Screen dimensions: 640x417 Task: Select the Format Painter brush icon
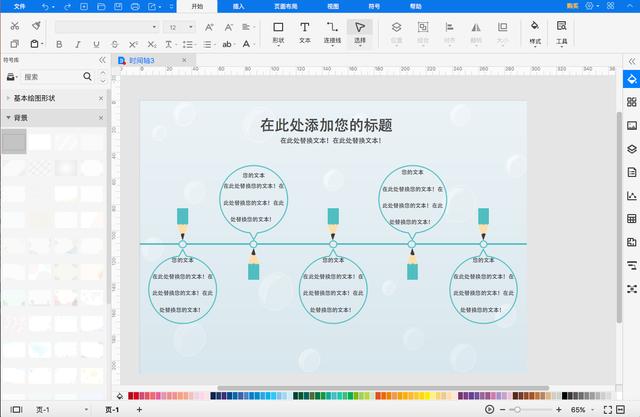[x=36, y=26]
